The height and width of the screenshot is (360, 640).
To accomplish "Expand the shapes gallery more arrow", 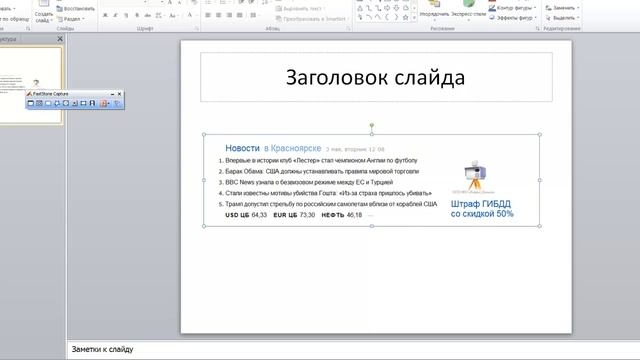I will click(x=414, y=18).
